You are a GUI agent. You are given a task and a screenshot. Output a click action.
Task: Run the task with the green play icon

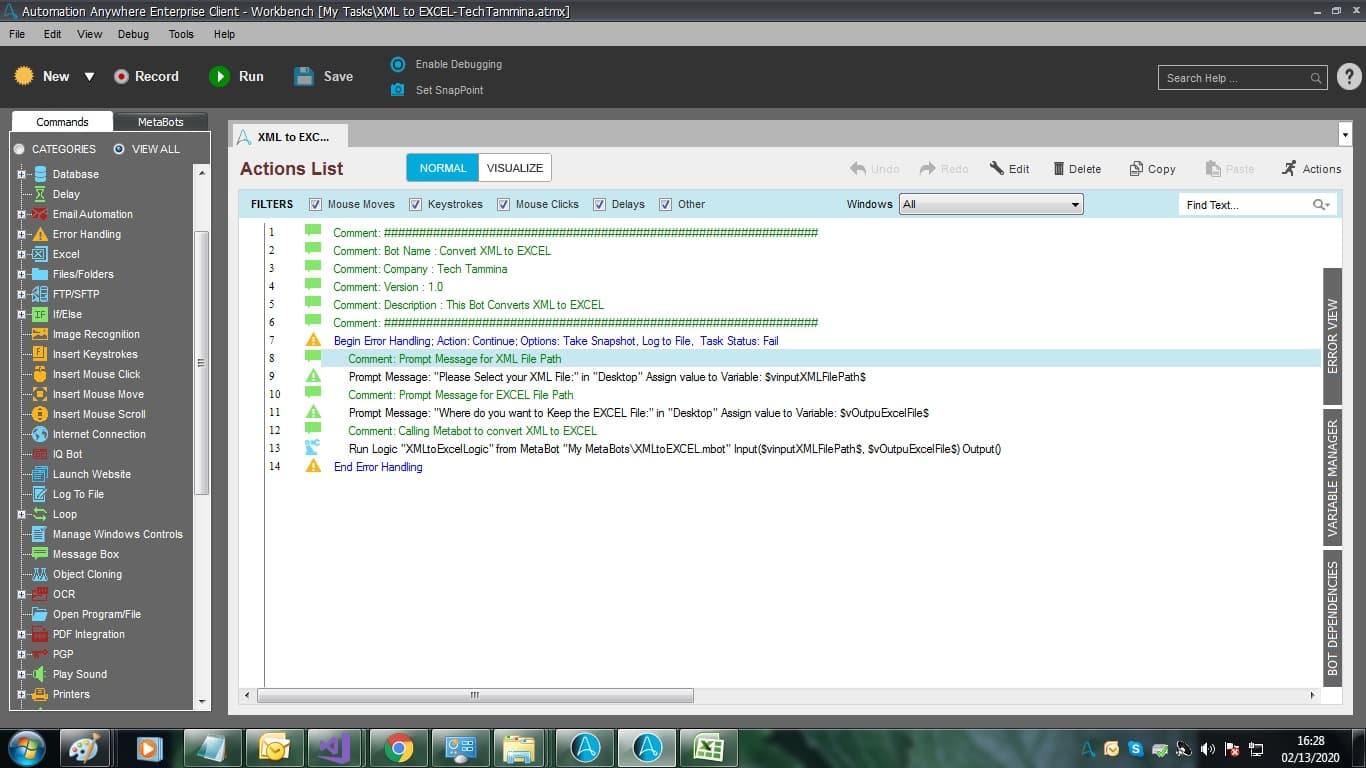tap(219, 76)
